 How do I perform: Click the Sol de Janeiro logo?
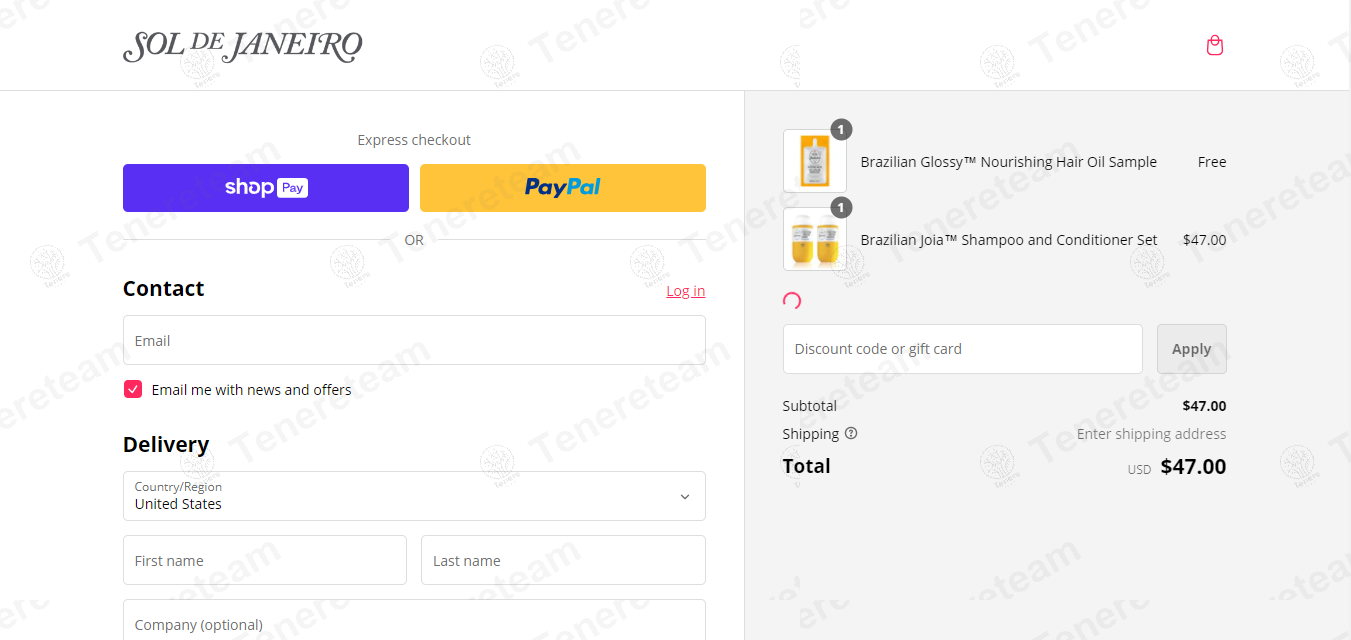coord(242,46)
